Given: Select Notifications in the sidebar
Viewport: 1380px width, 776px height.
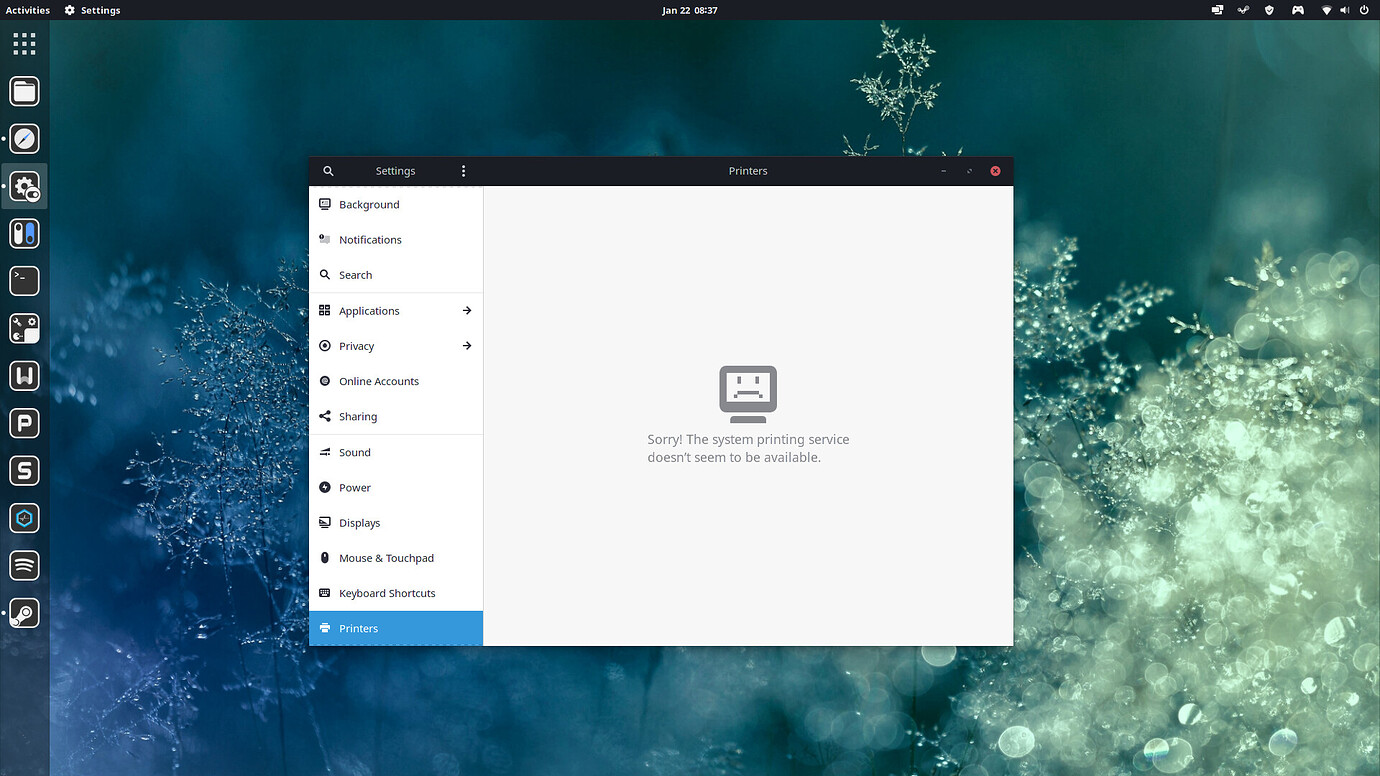Looking at the screenshot, I should tap(370, 240).
